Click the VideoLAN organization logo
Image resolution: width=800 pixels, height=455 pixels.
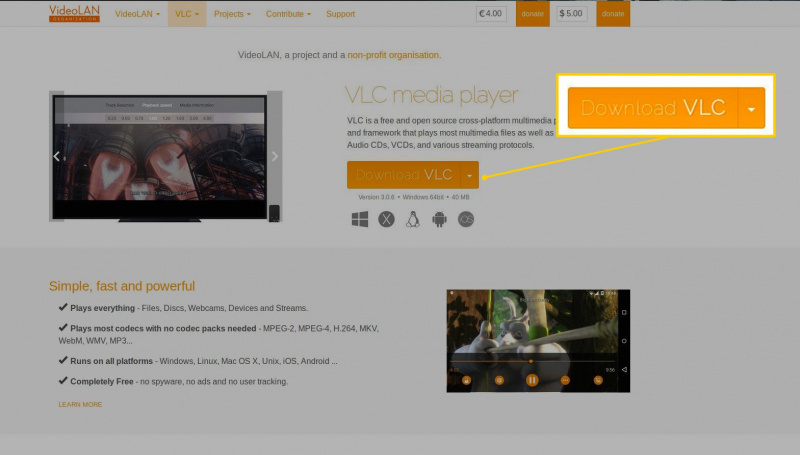click(74, 13)
